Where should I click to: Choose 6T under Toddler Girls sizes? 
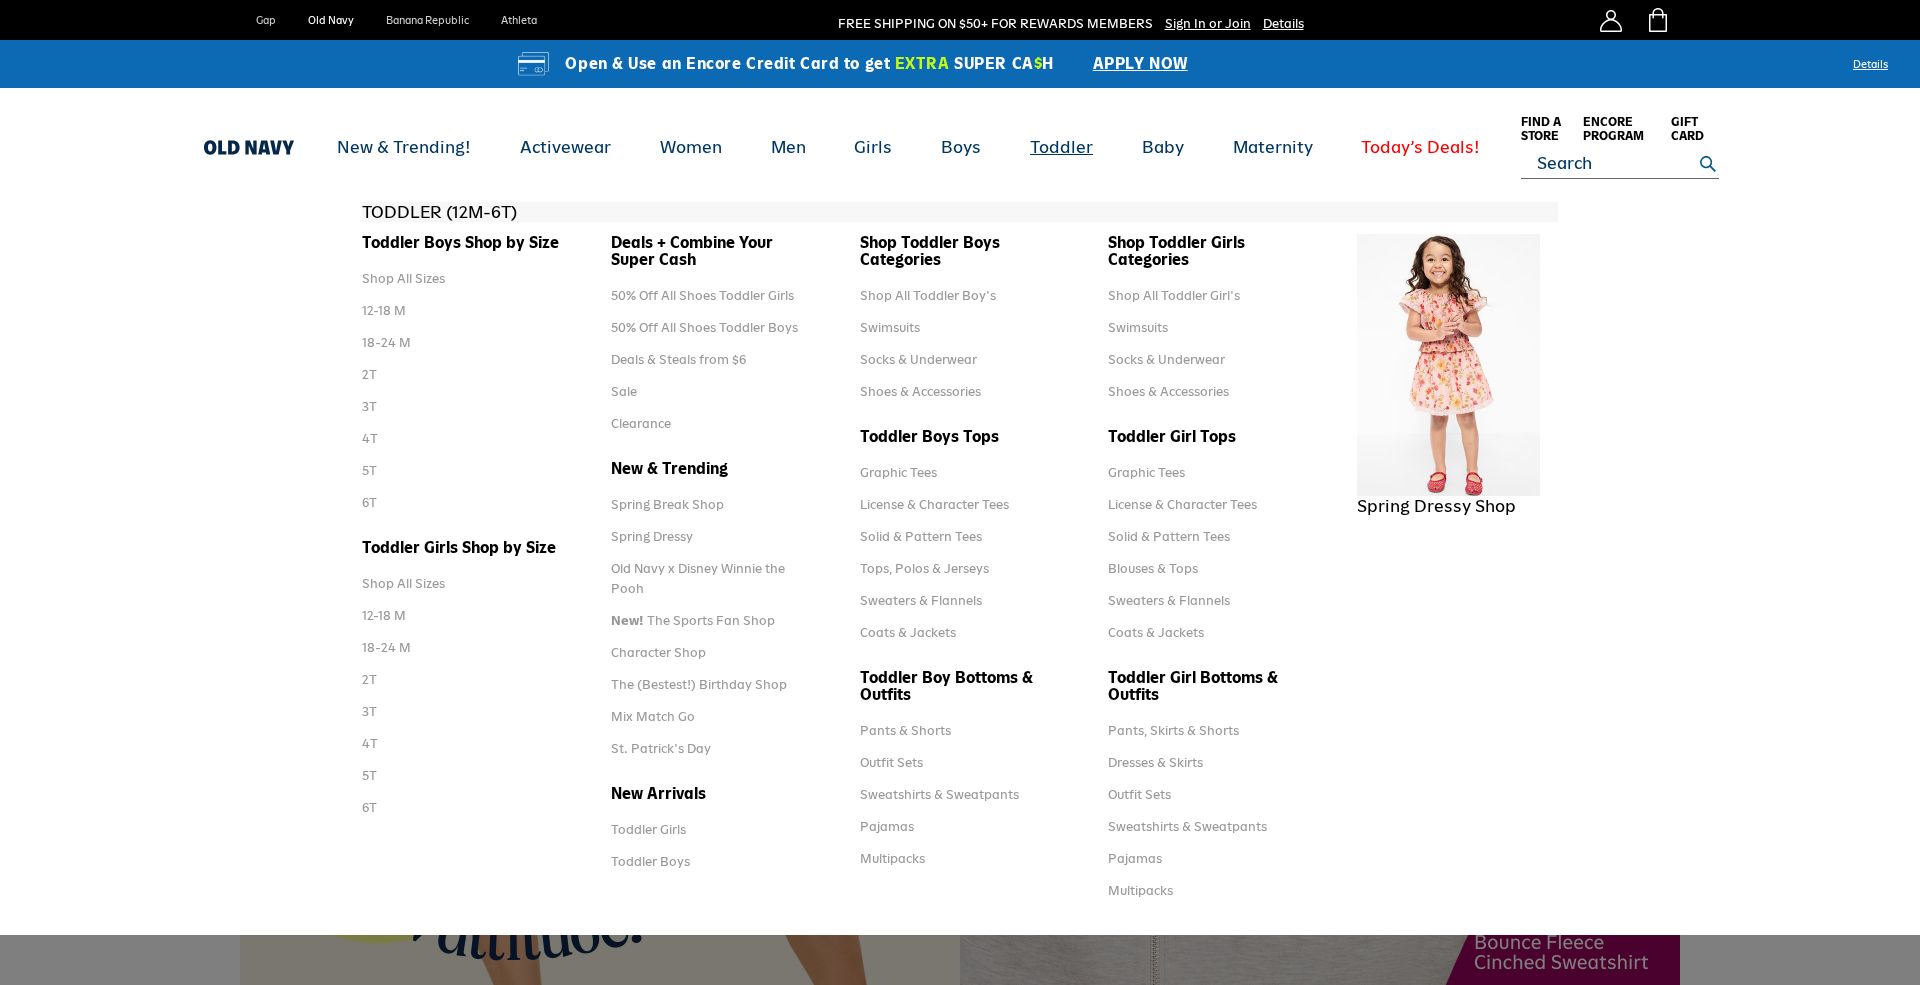pos(369,807)
